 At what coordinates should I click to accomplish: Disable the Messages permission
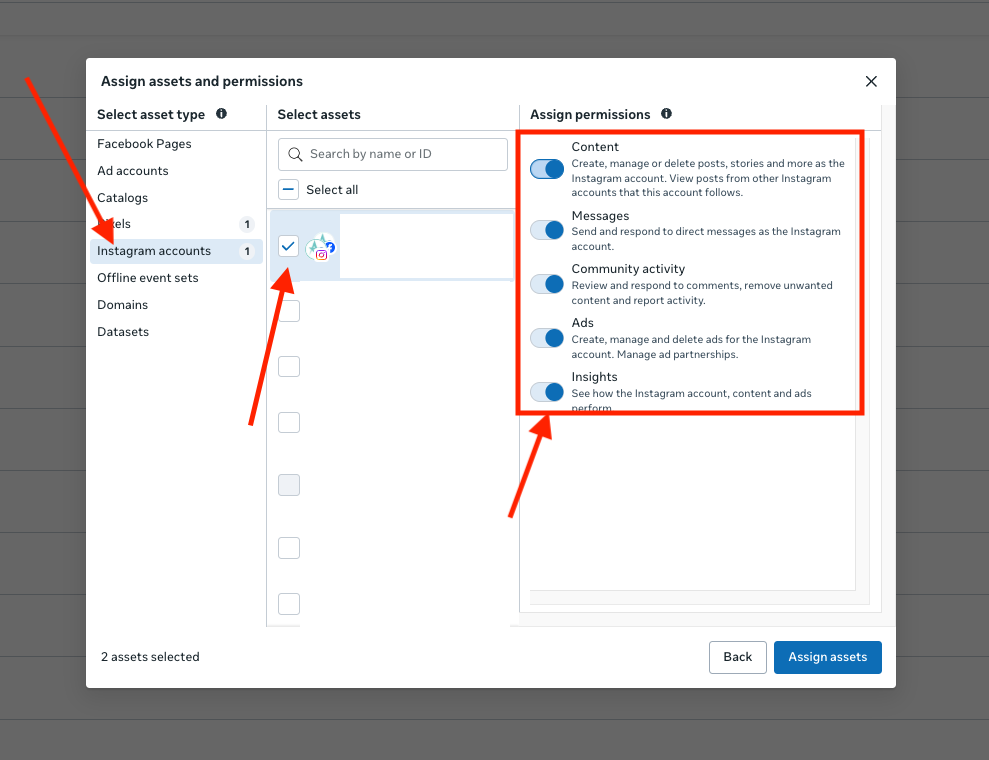click(x=547, y=230)
